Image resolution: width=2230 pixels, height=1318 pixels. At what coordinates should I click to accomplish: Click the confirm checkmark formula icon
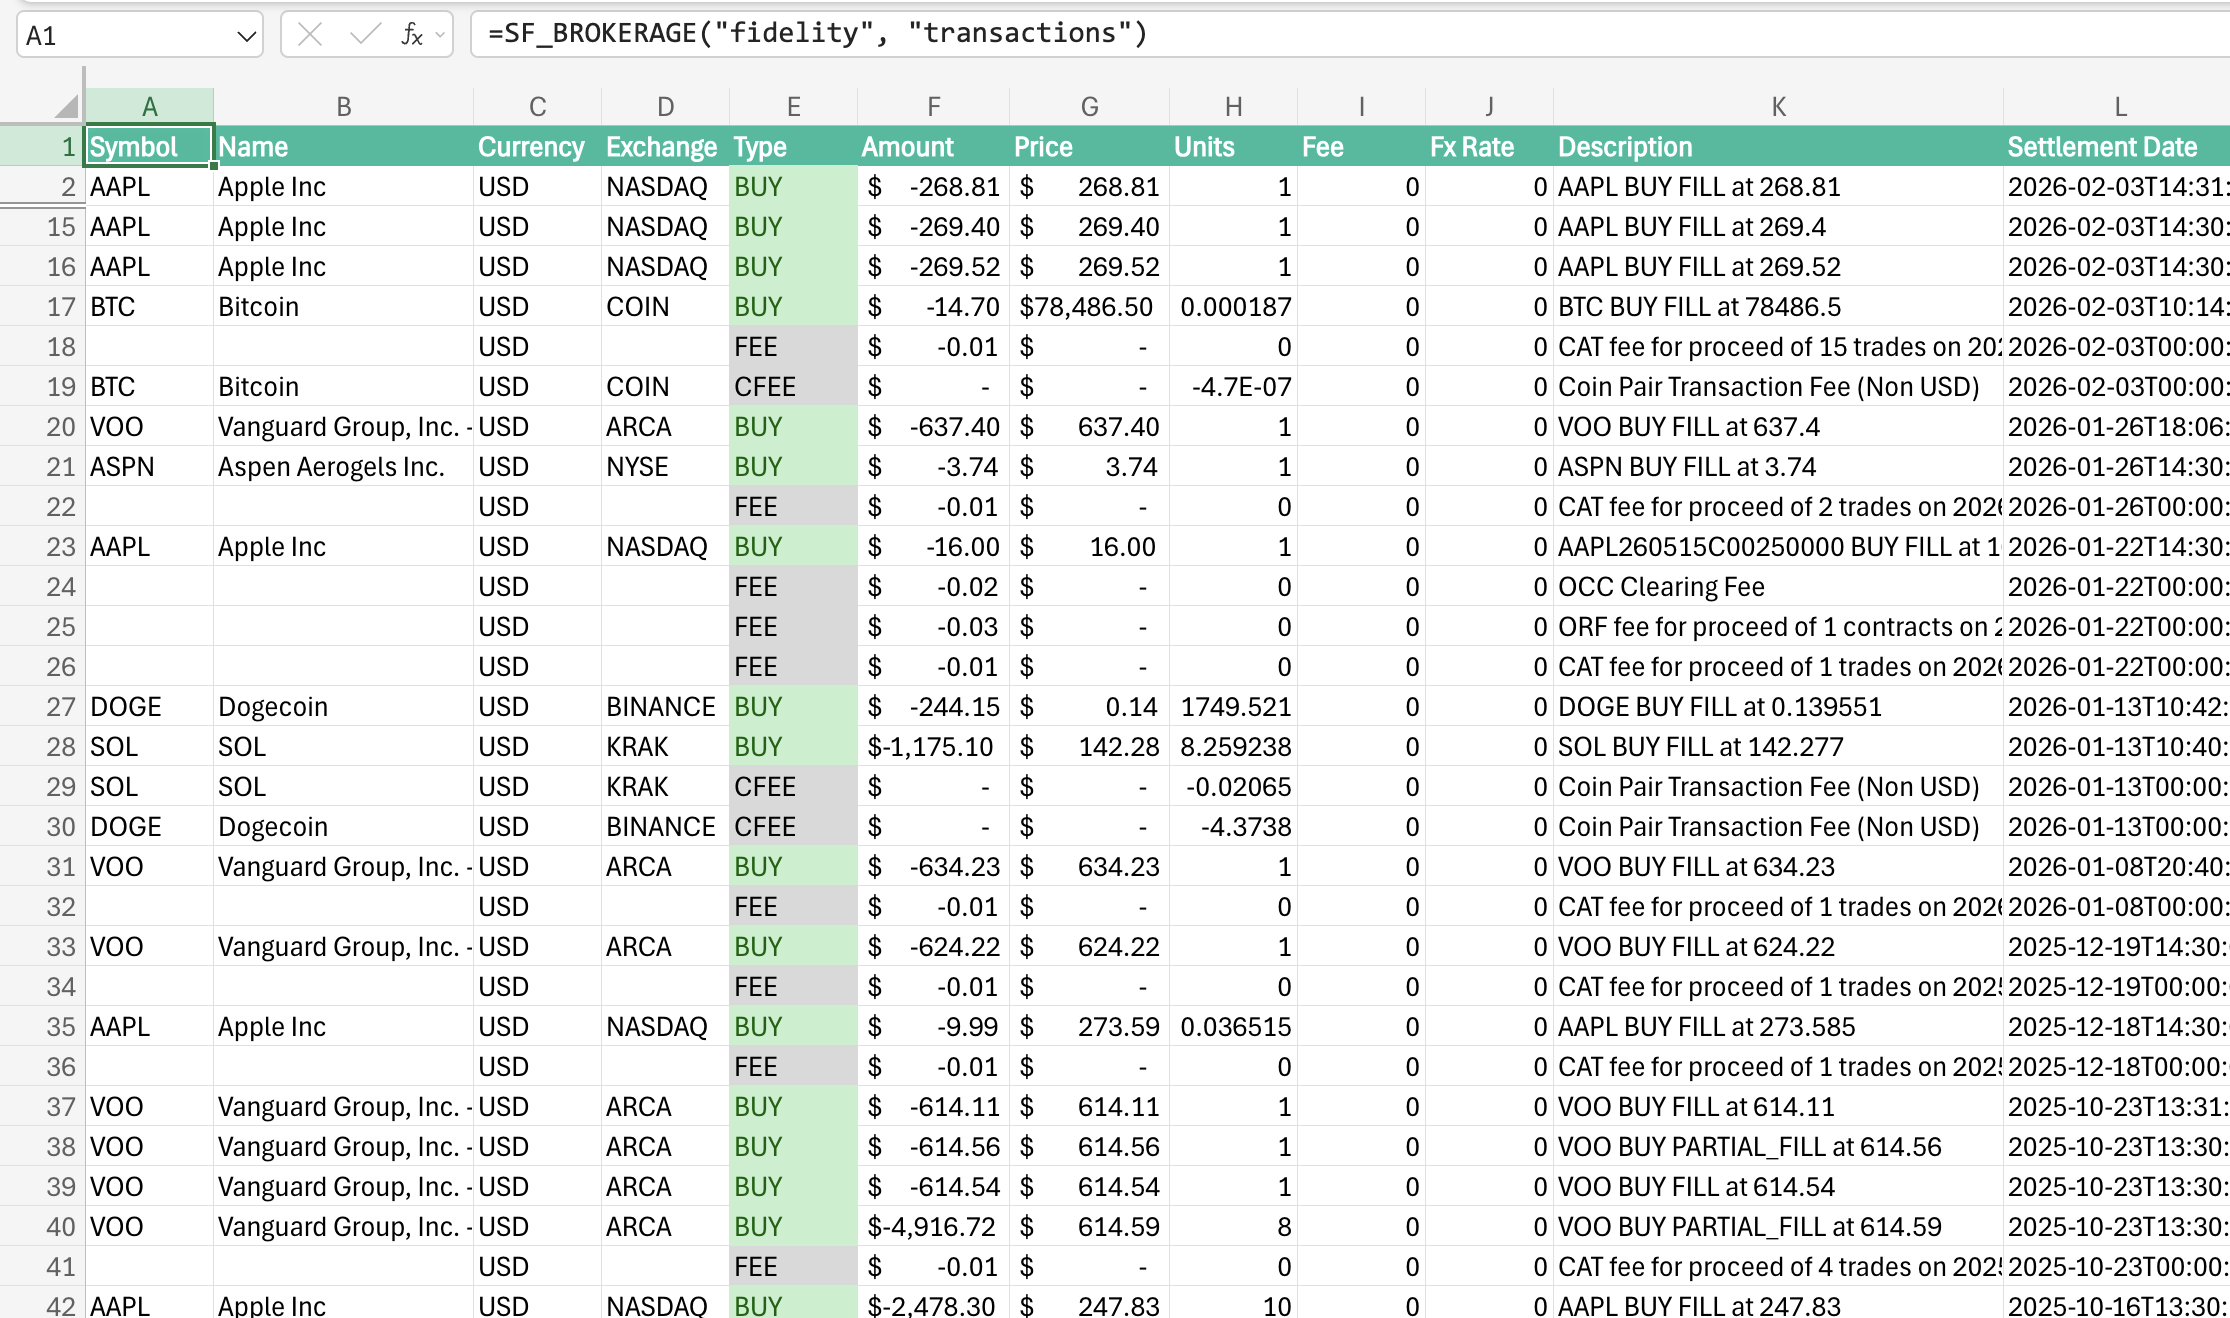tap(365, 35)
